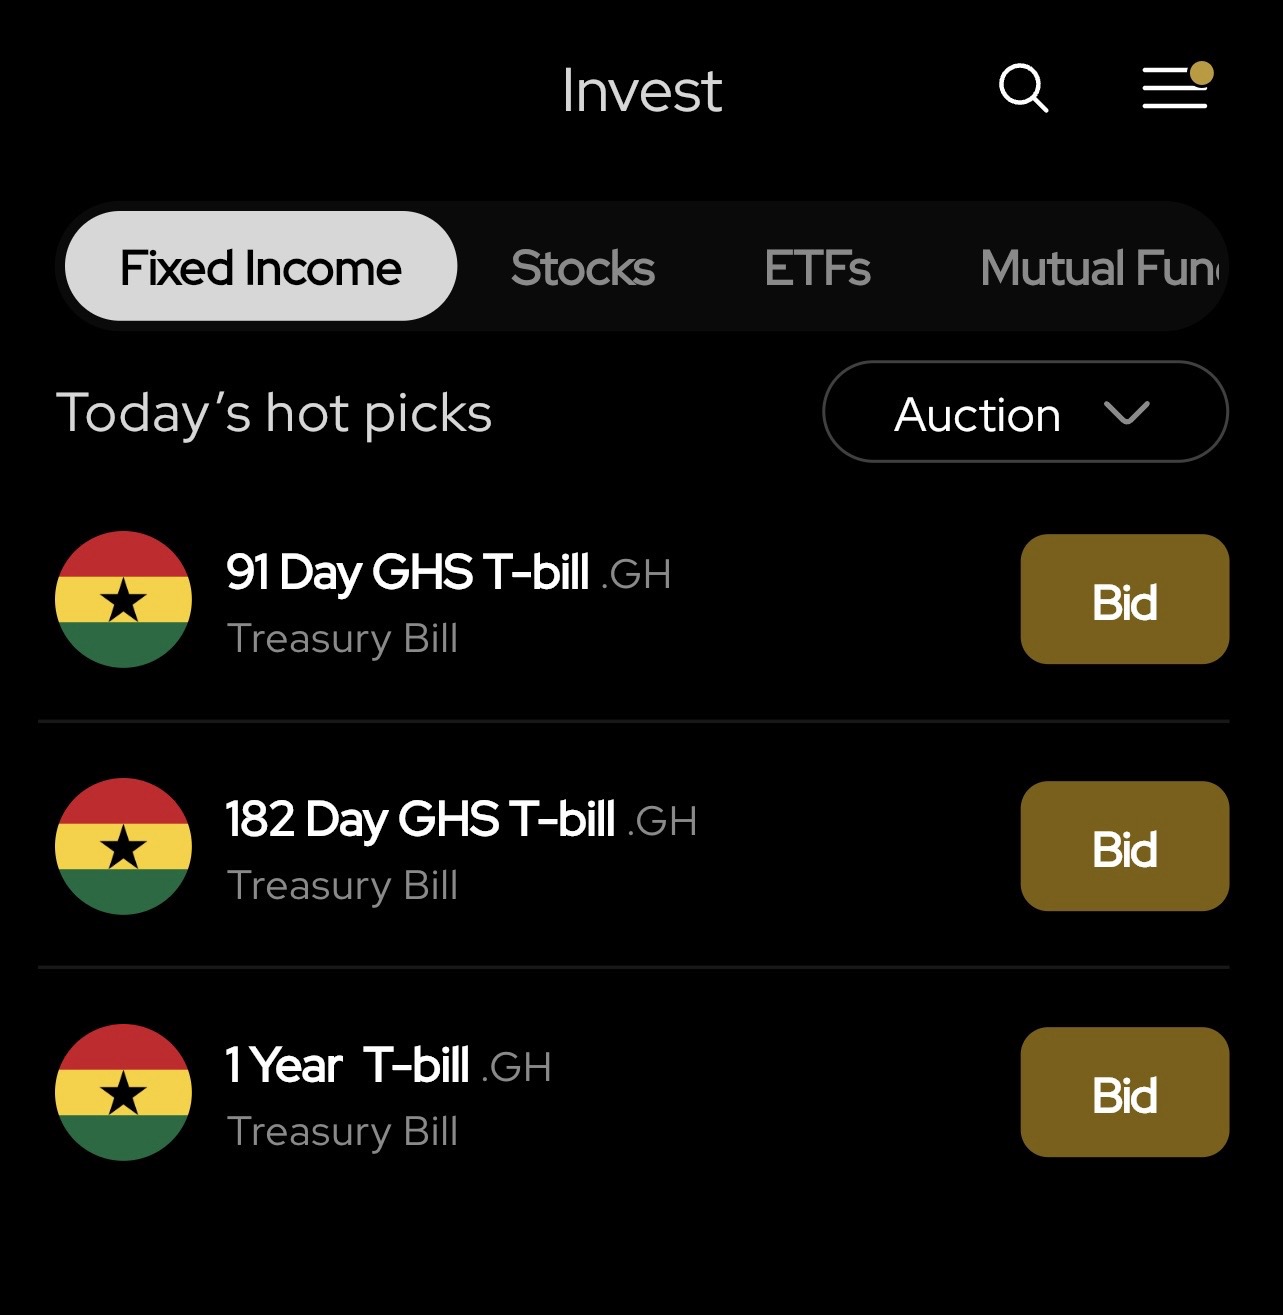Tap the Ghana flag beside 182 Day T-bill
Viewport: 1283px width, 1315px height.
123,846
